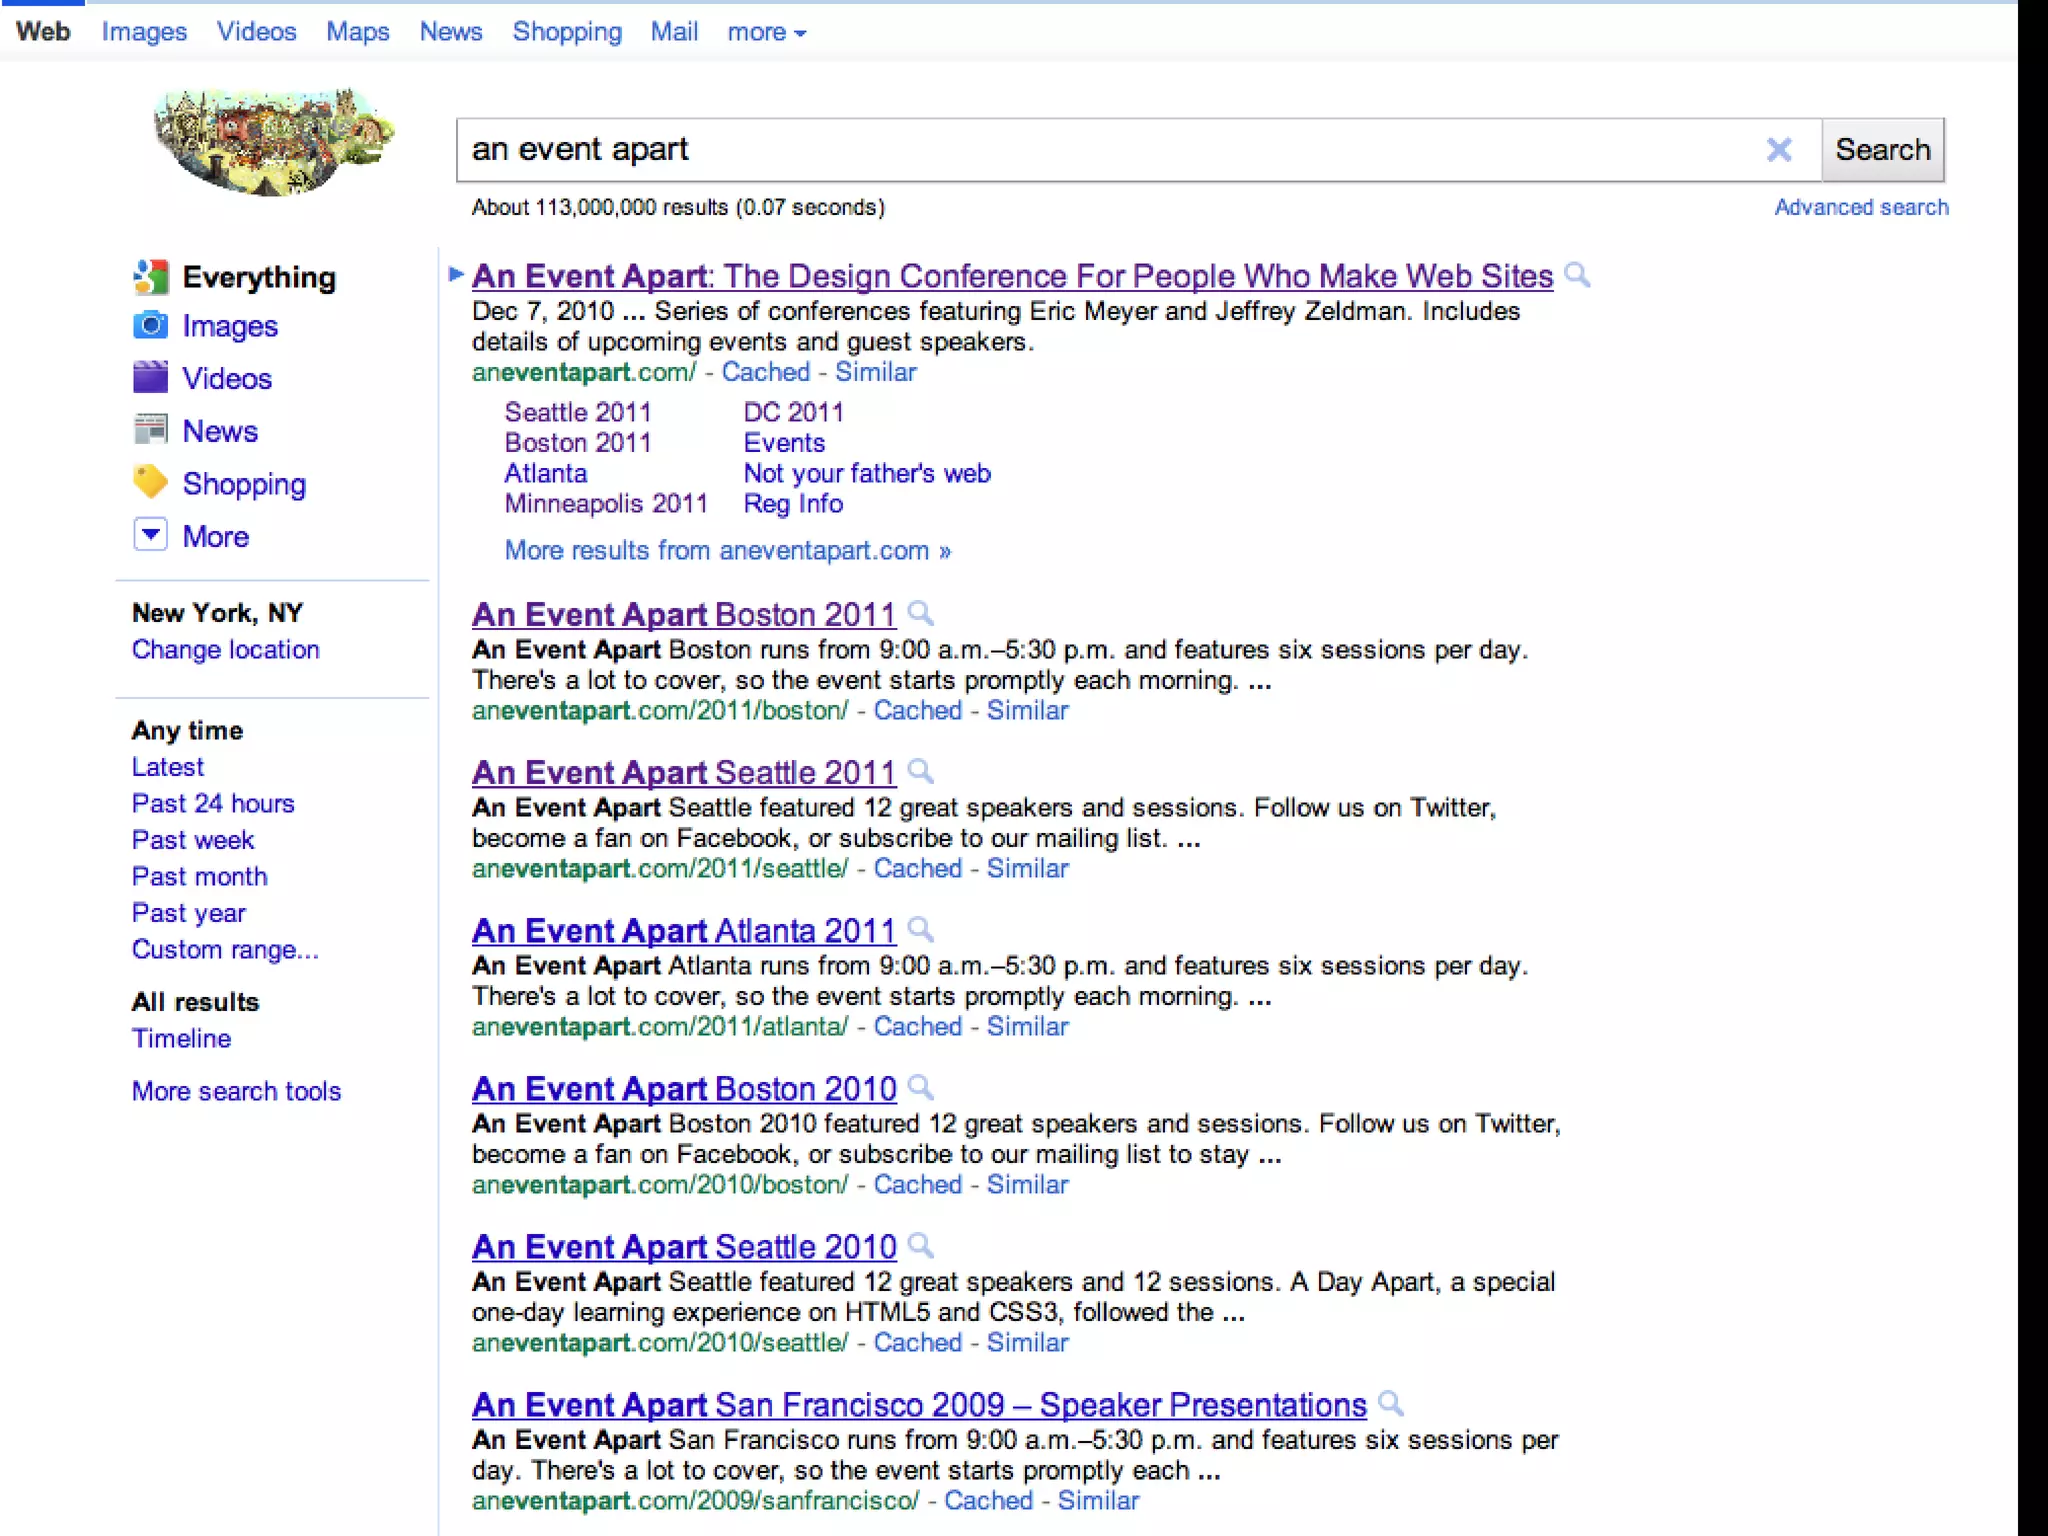
Task: Preview Boston 2011 result with magnifier icon
Action: (x=920, y=613)
